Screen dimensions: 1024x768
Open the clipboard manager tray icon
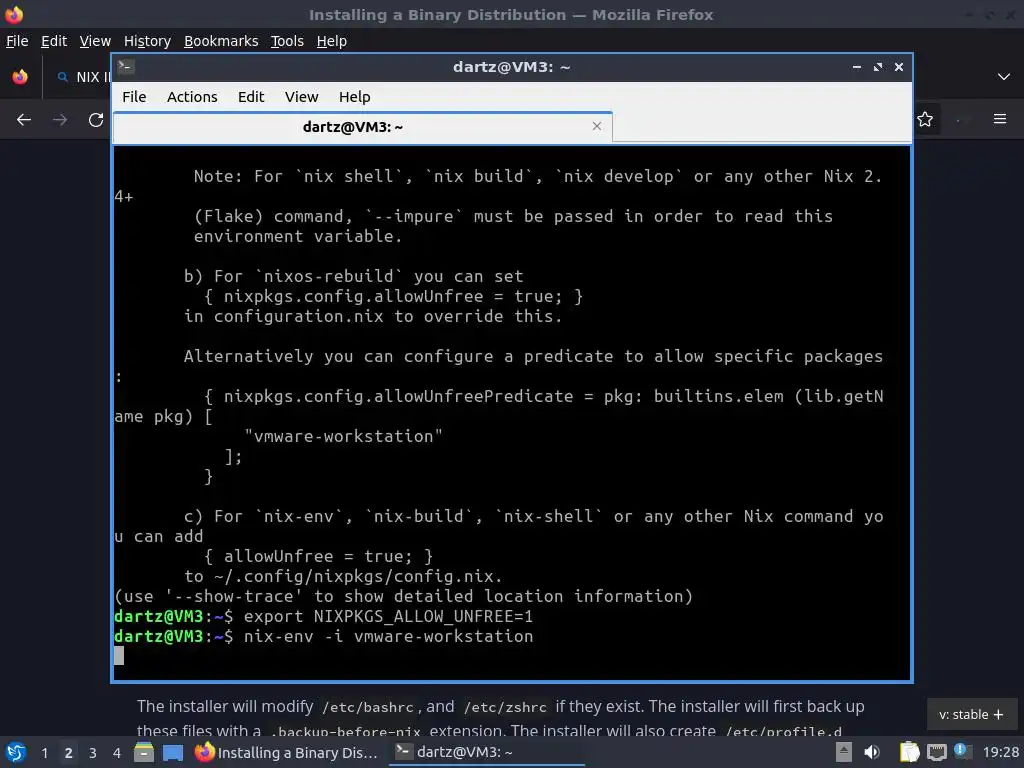[909, 752]
